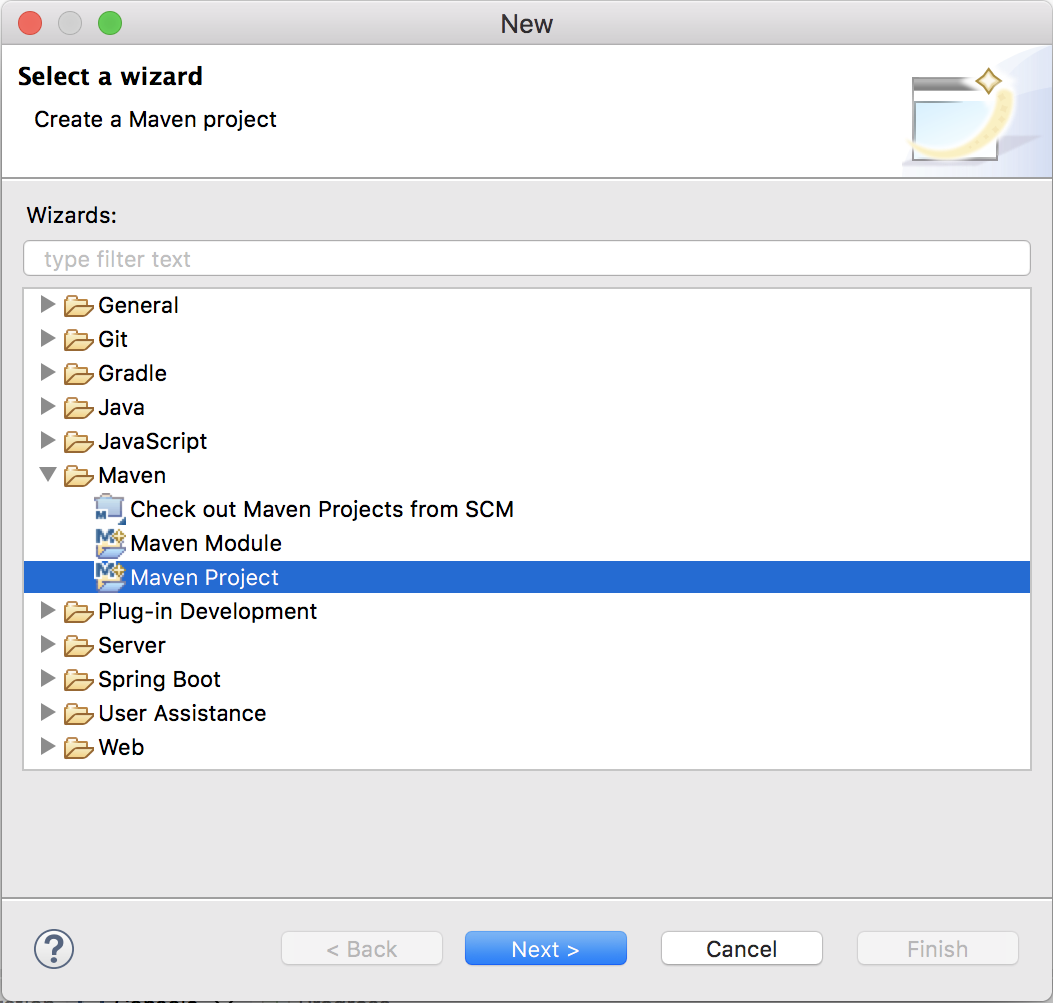This screenshot has height=1003, width=1053.
Task: Expand the Spring Boot category
Action: (x=47, y=678)
